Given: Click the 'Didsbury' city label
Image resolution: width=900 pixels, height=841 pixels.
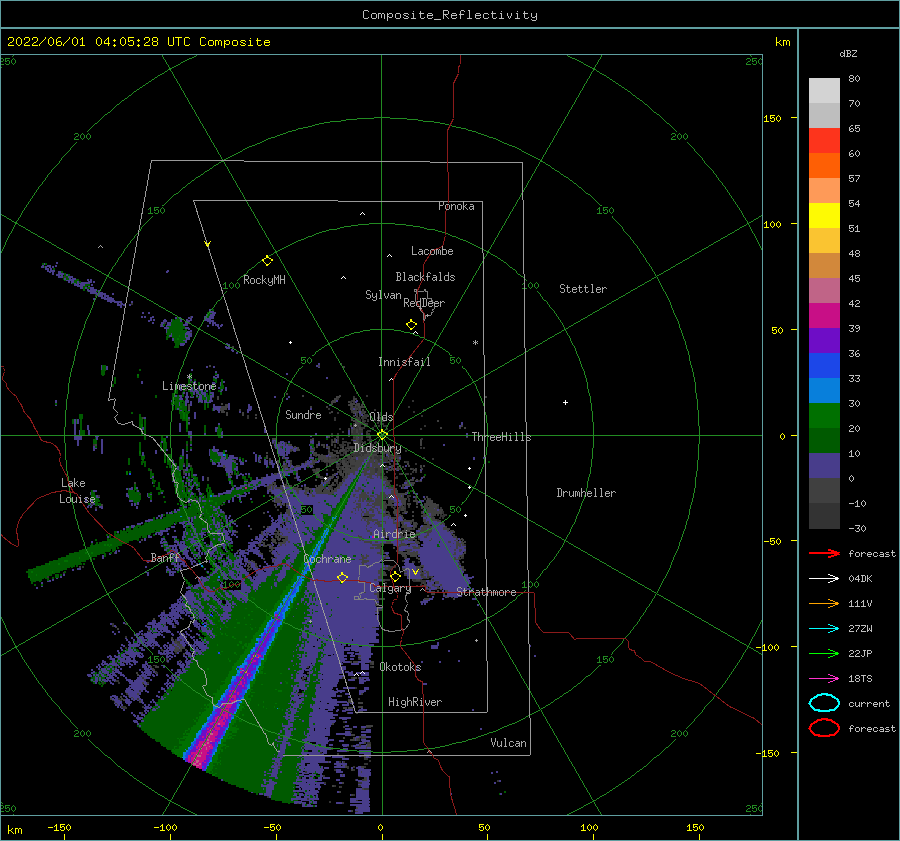Looking at the screenshot, I should coord(377,448).
